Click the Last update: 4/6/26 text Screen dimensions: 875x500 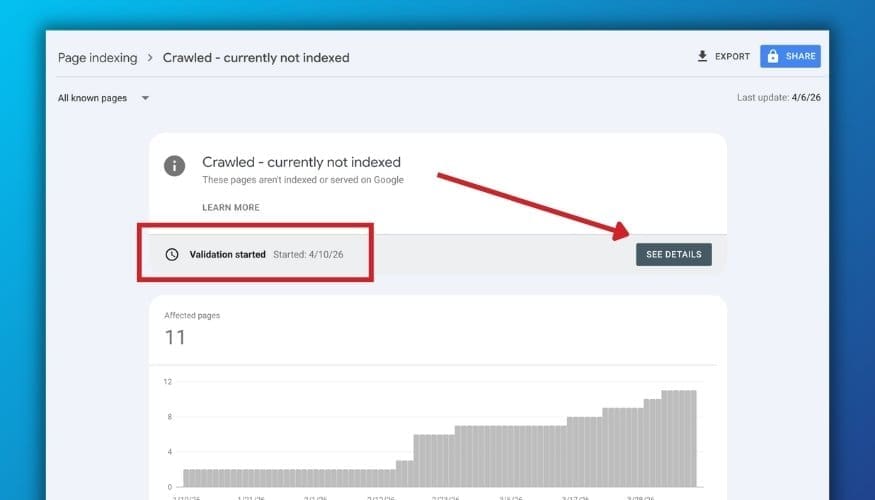click(x=778, y=98)
